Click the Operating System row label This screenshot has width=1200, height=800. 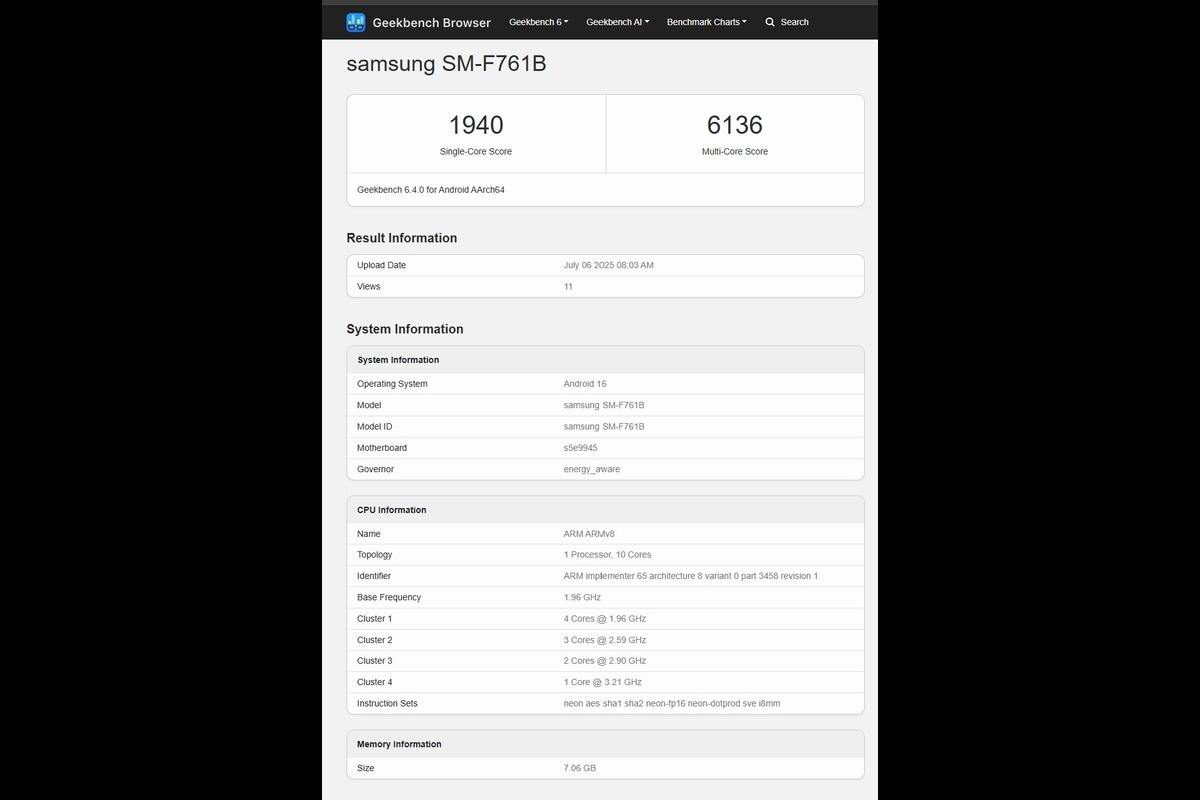392,384
